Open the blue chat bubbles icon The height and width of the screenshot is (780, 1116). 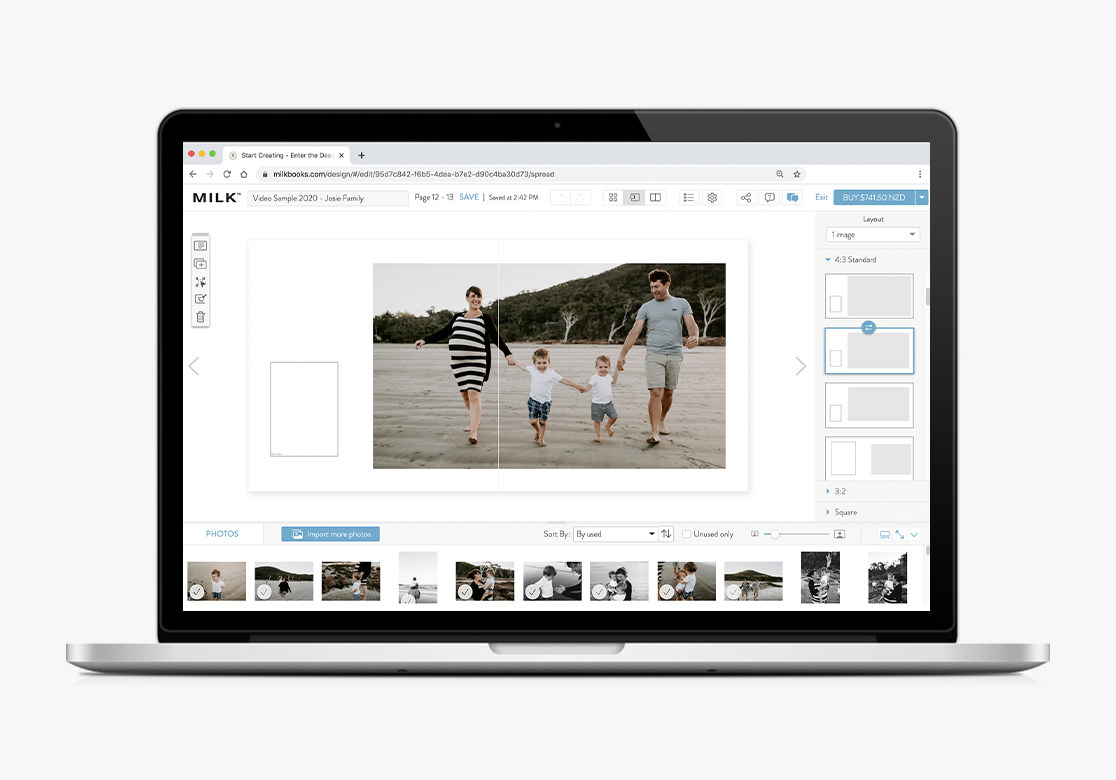(792, 198)
